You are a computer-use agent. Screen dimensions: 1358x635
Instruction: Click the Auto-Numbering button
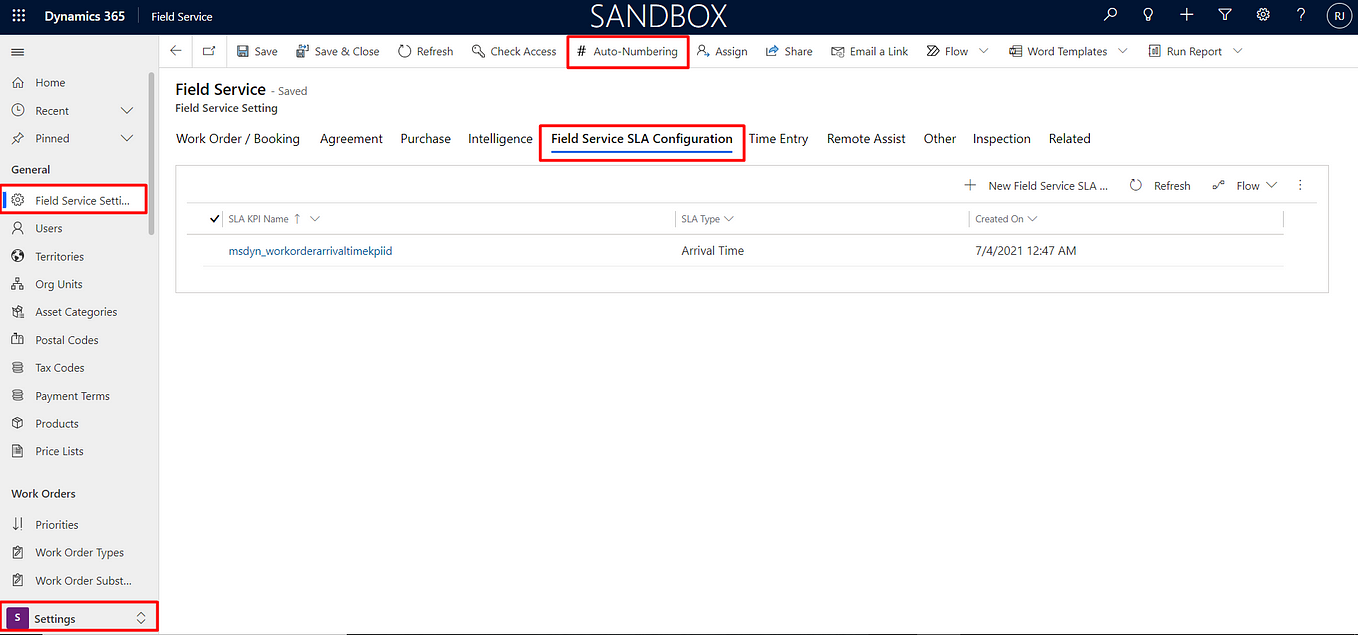pos(627,51)
